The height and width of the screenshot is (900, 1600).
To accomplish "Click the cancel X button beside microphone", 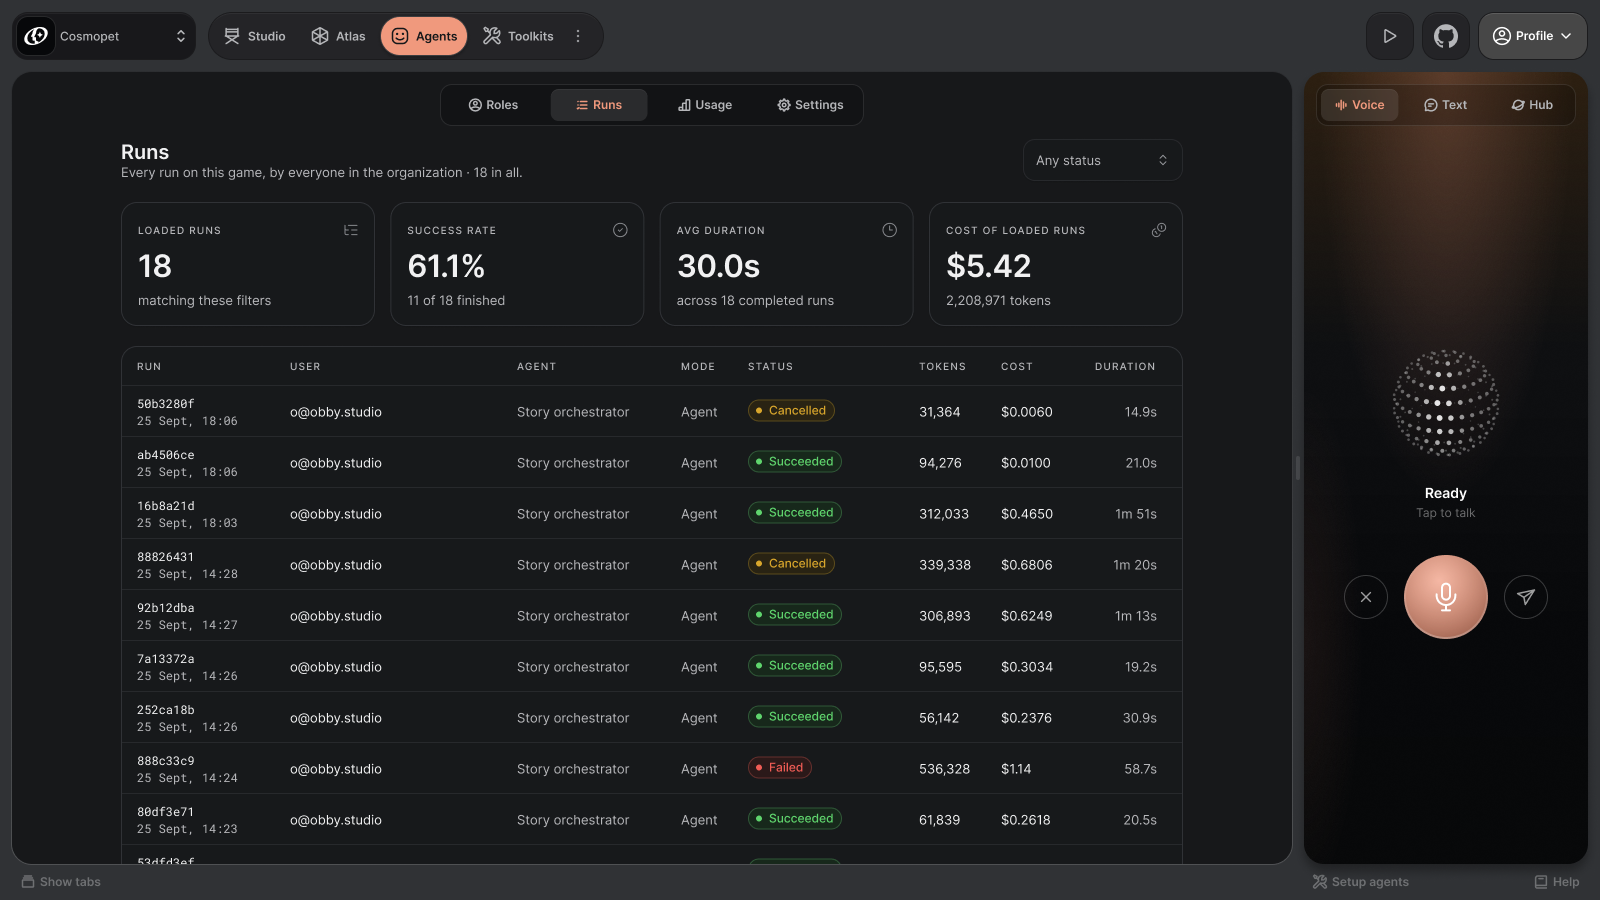I will coord(1366,597).
